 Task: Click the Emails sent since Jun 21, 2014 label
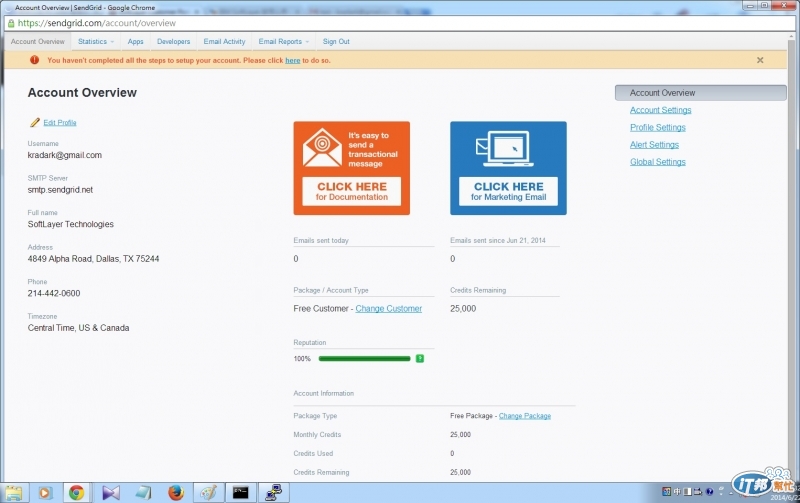tap(497, 240)
